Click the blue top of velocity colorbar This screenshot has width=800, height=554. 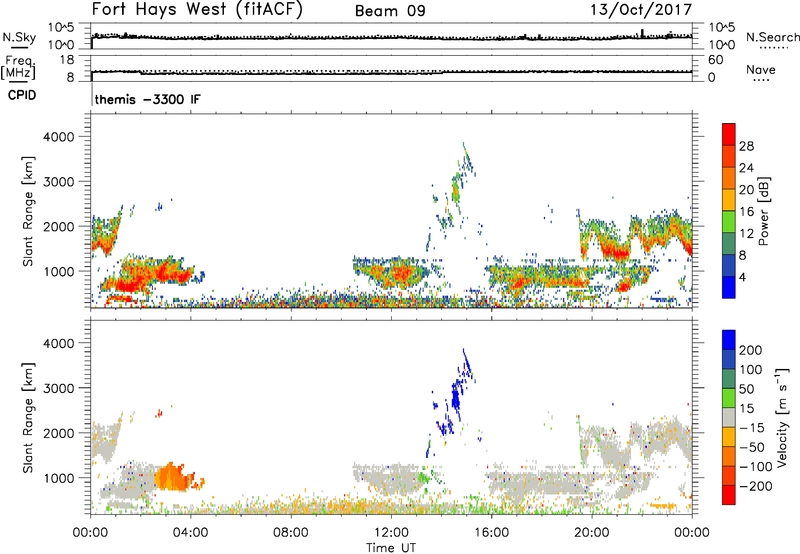pos(729,340)
